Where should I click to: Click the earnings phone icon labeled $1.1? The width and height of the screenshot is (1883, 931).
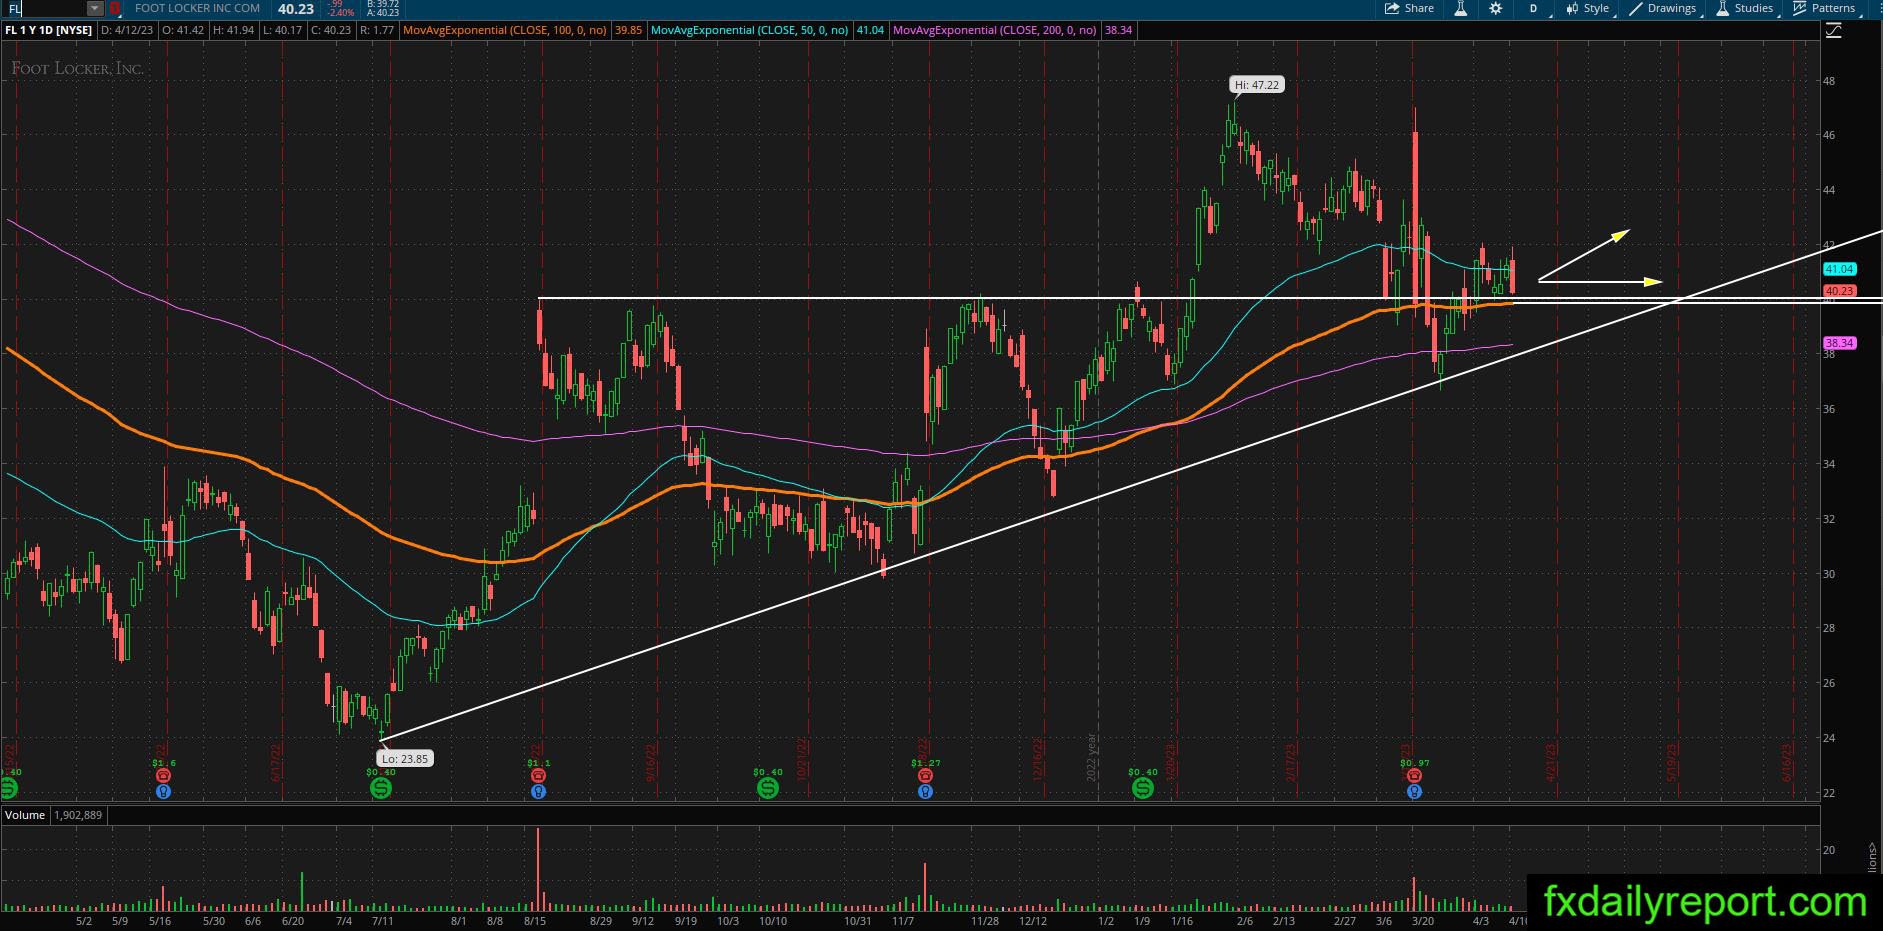point(538,775)
